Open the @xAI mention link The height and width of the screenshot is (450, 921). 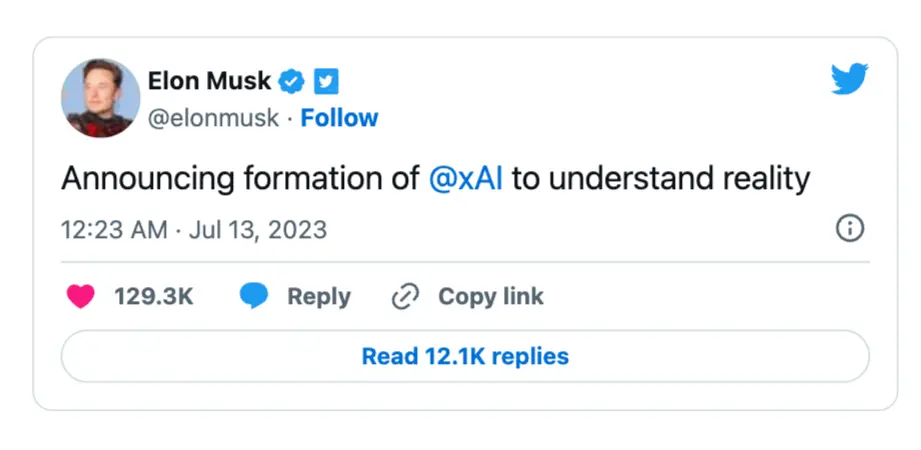point(466,179)
